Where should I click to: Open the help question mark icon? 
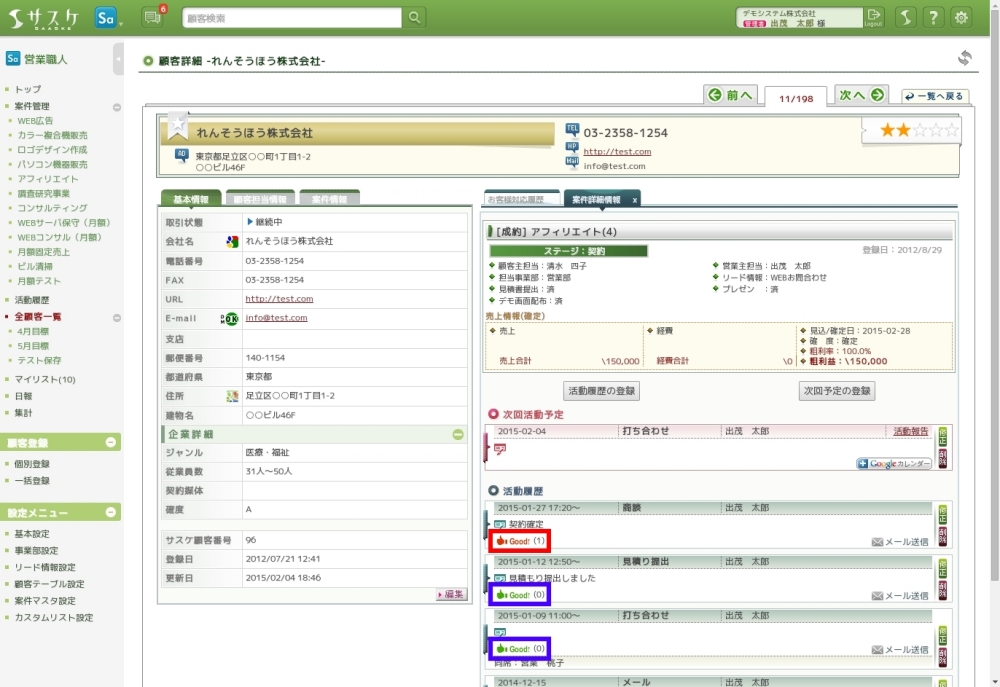[x=932, y=17]
